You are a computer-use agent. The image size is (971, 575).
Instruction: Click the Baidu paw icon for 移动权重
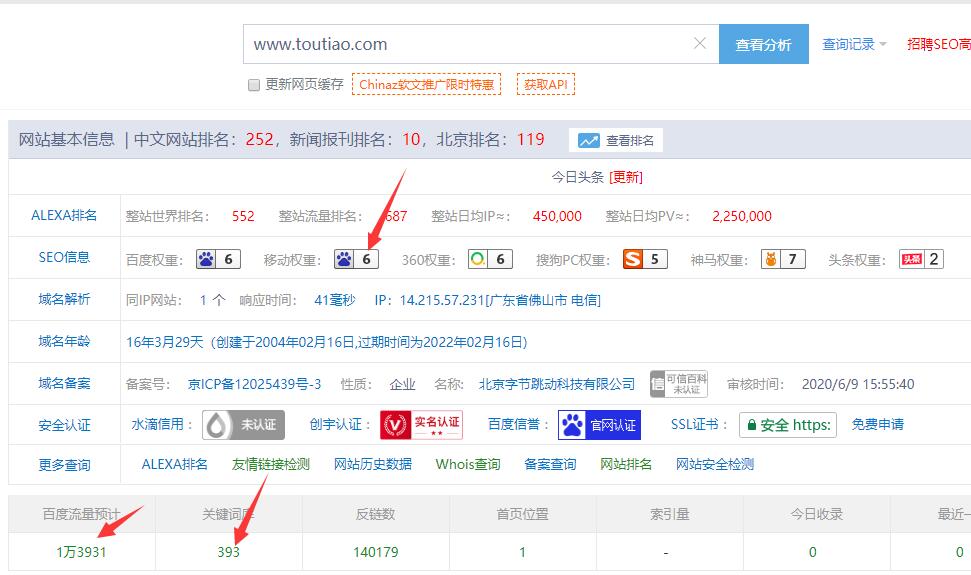click(x=344, y=259)
